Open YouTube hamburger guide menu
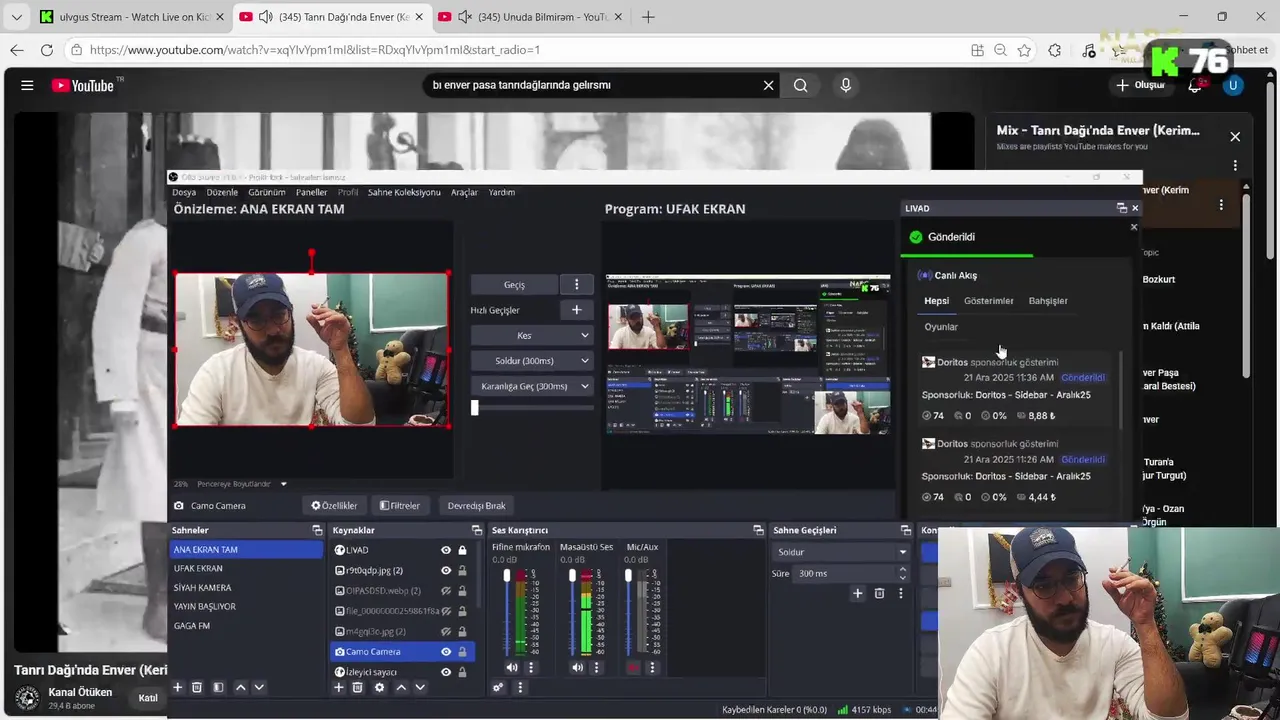The image size is (1280, 720). (27, 85)
